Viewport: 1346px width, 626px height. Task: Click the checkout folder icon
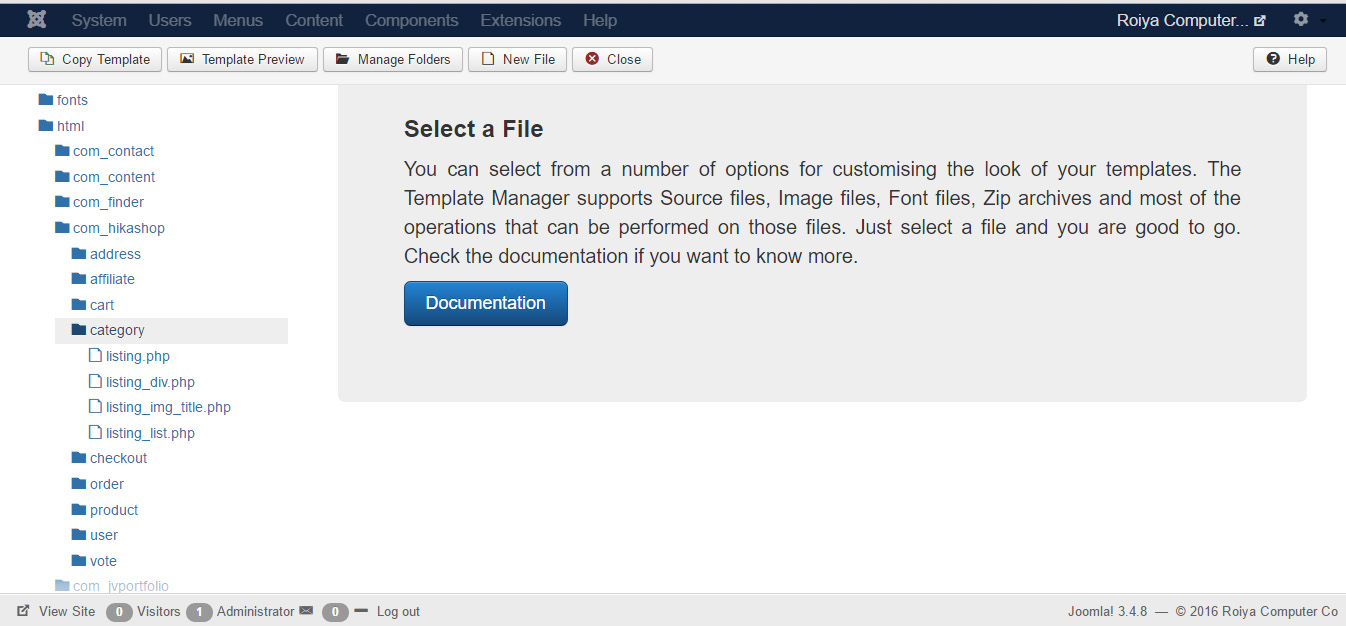[79, 458]
